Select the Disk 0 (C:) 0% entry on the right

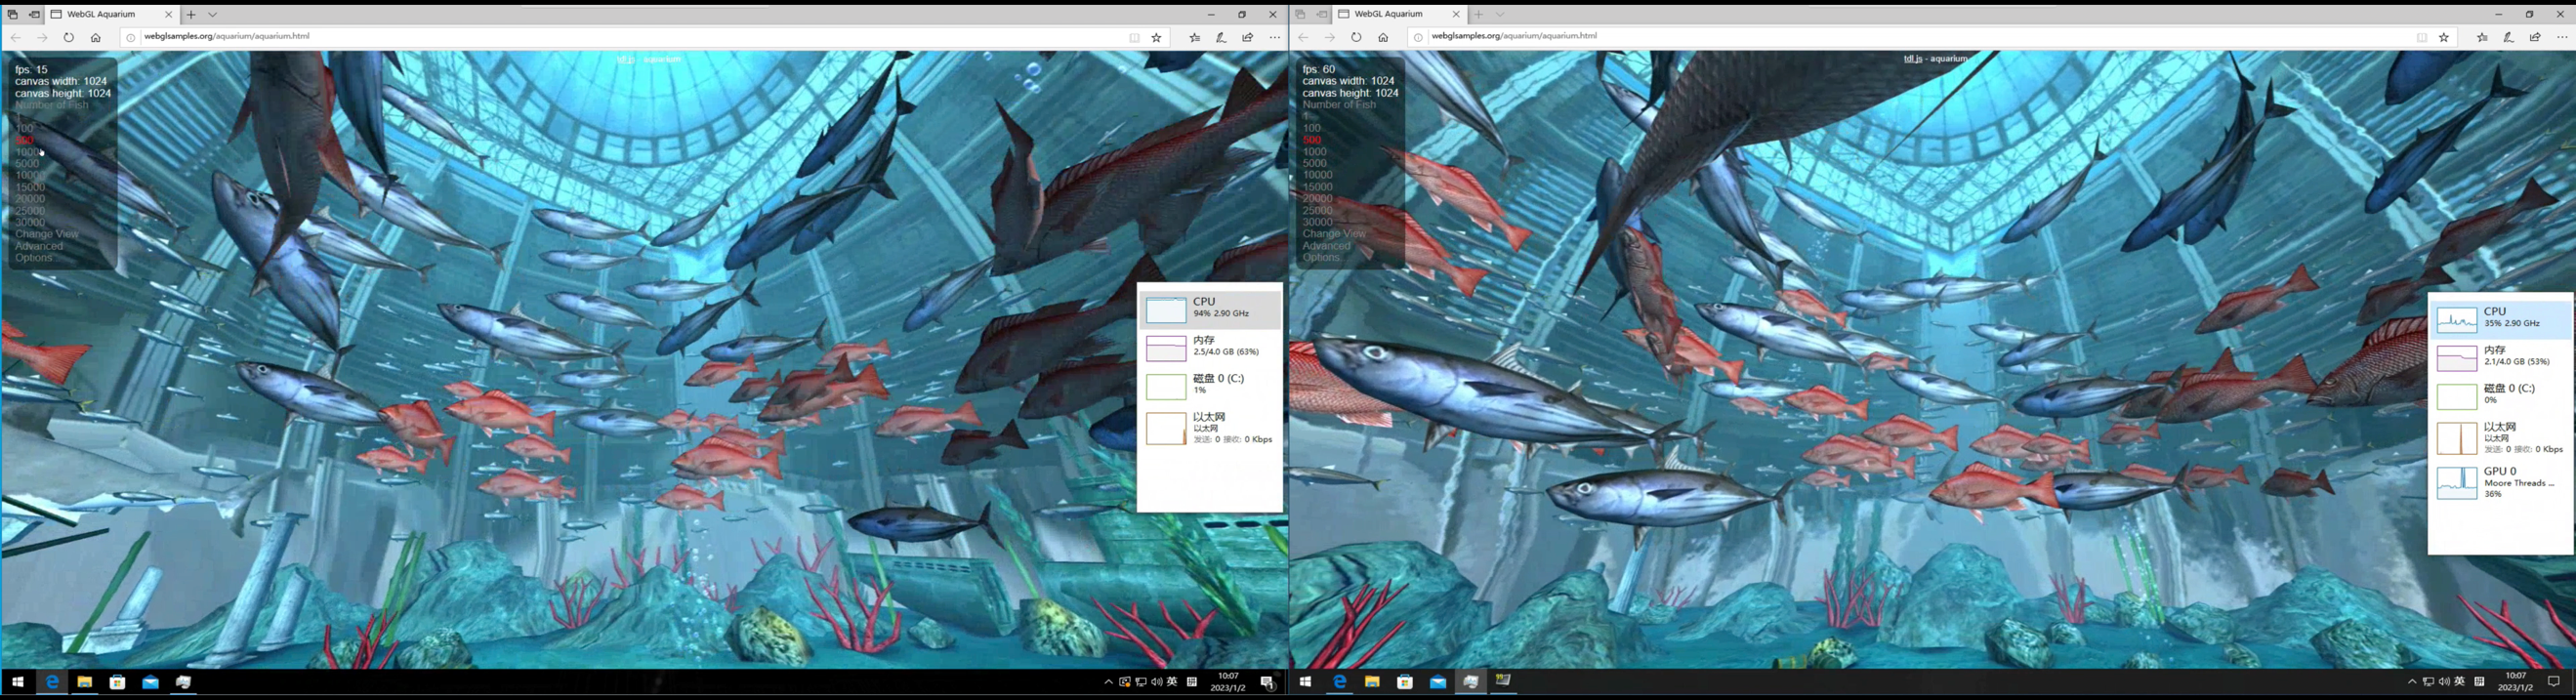(2499, 396)
